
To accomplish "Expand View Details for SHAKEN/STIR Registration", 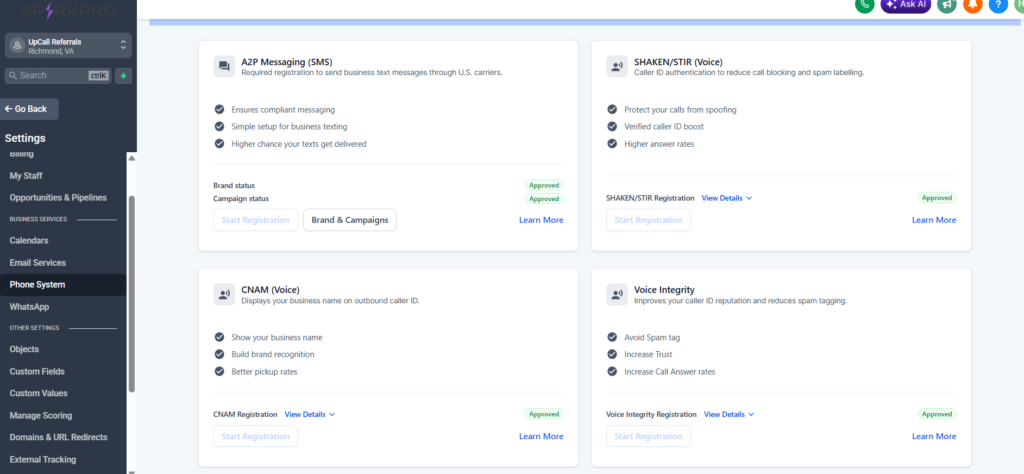I will (726, 198).
